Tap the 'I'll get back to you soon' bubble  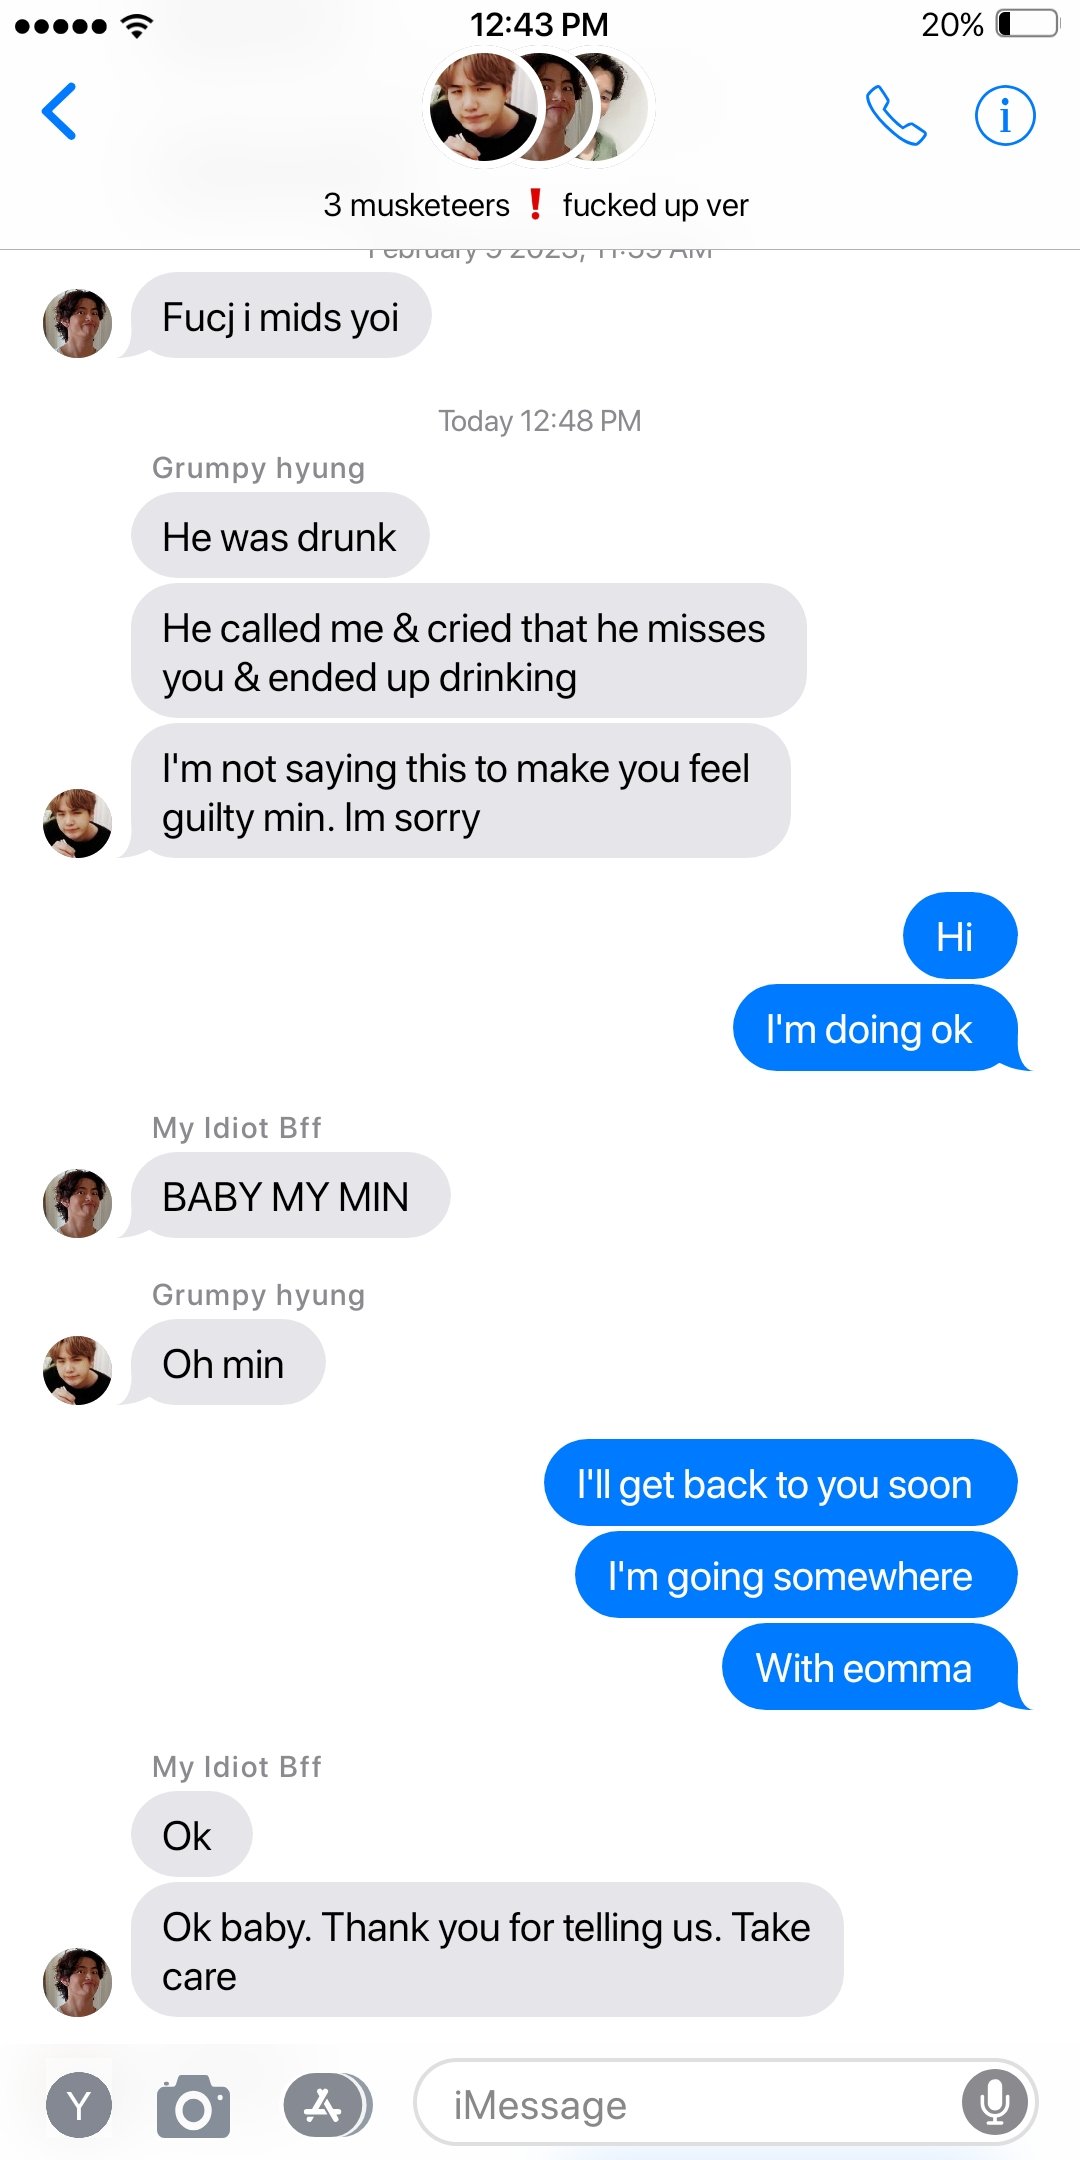point(780,1483)
